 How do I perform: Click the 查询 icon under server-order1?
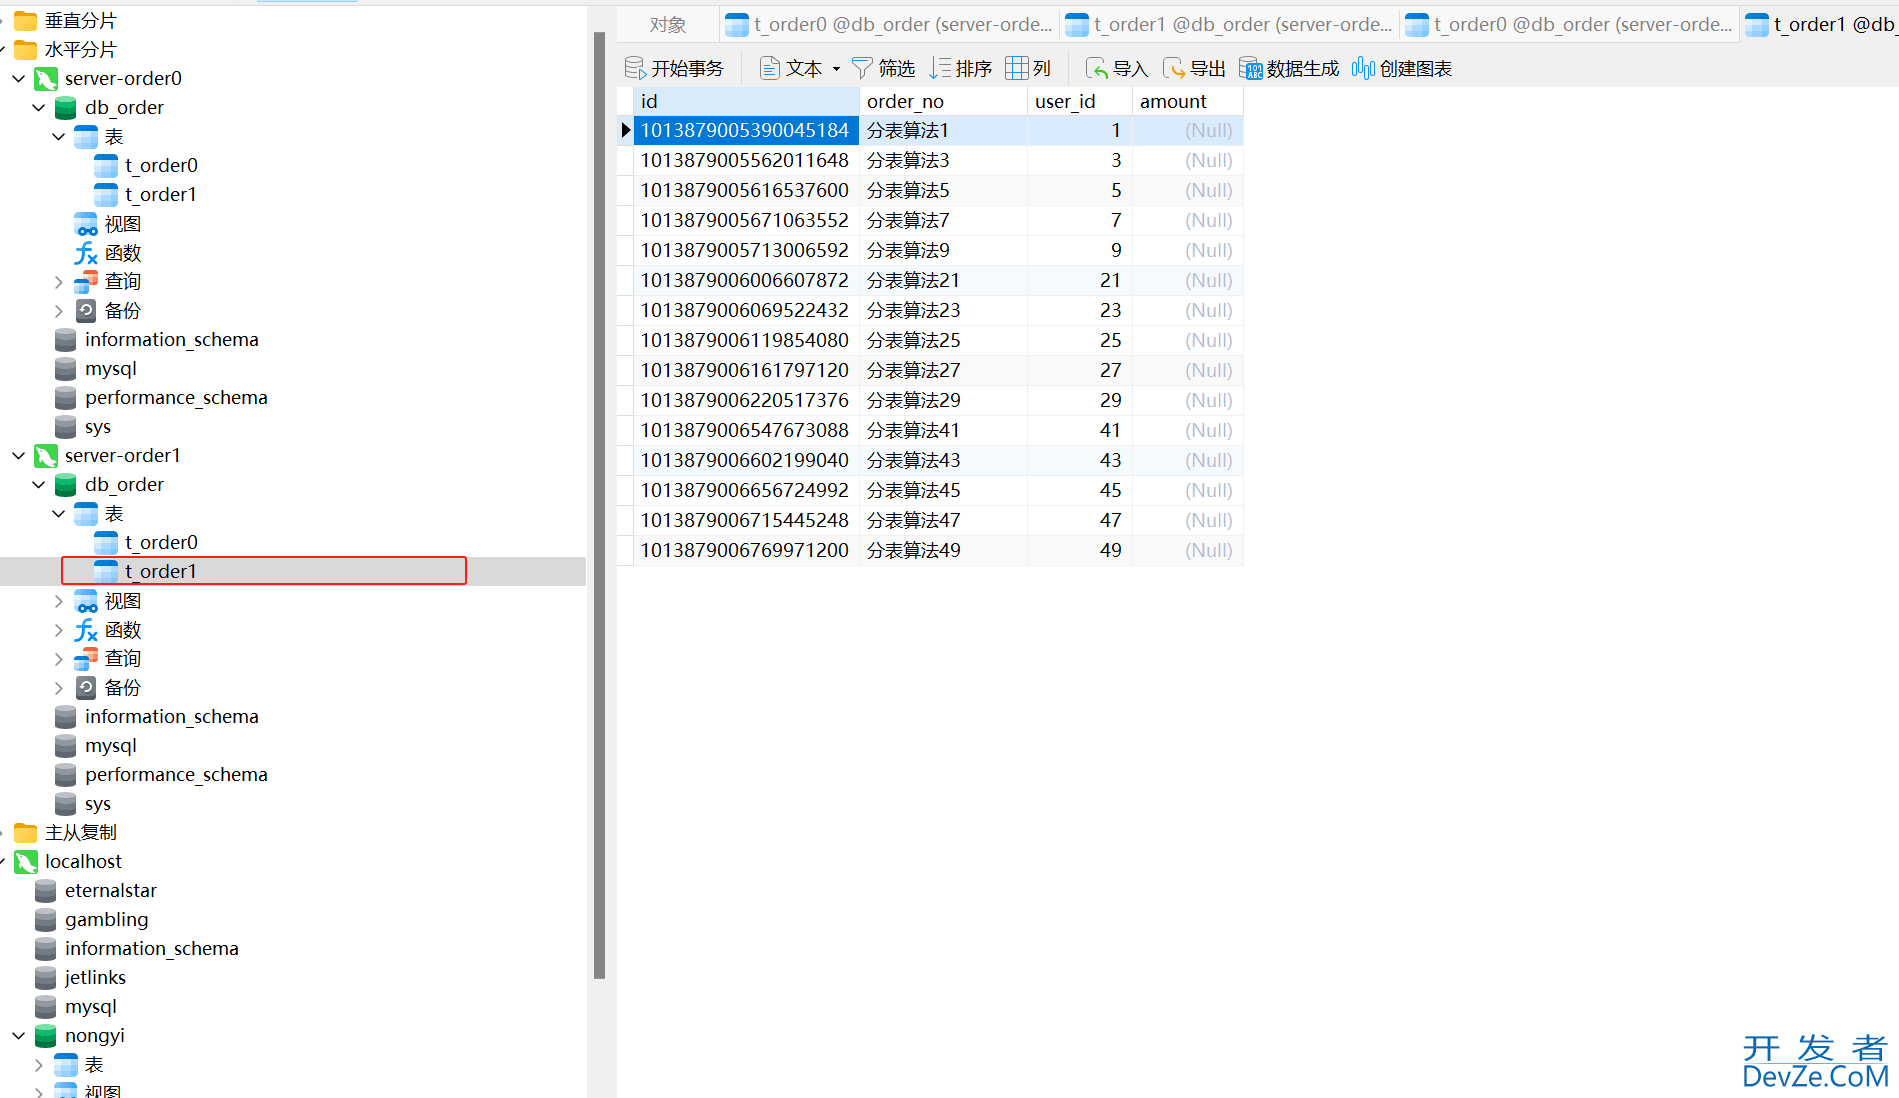[86, 659]
